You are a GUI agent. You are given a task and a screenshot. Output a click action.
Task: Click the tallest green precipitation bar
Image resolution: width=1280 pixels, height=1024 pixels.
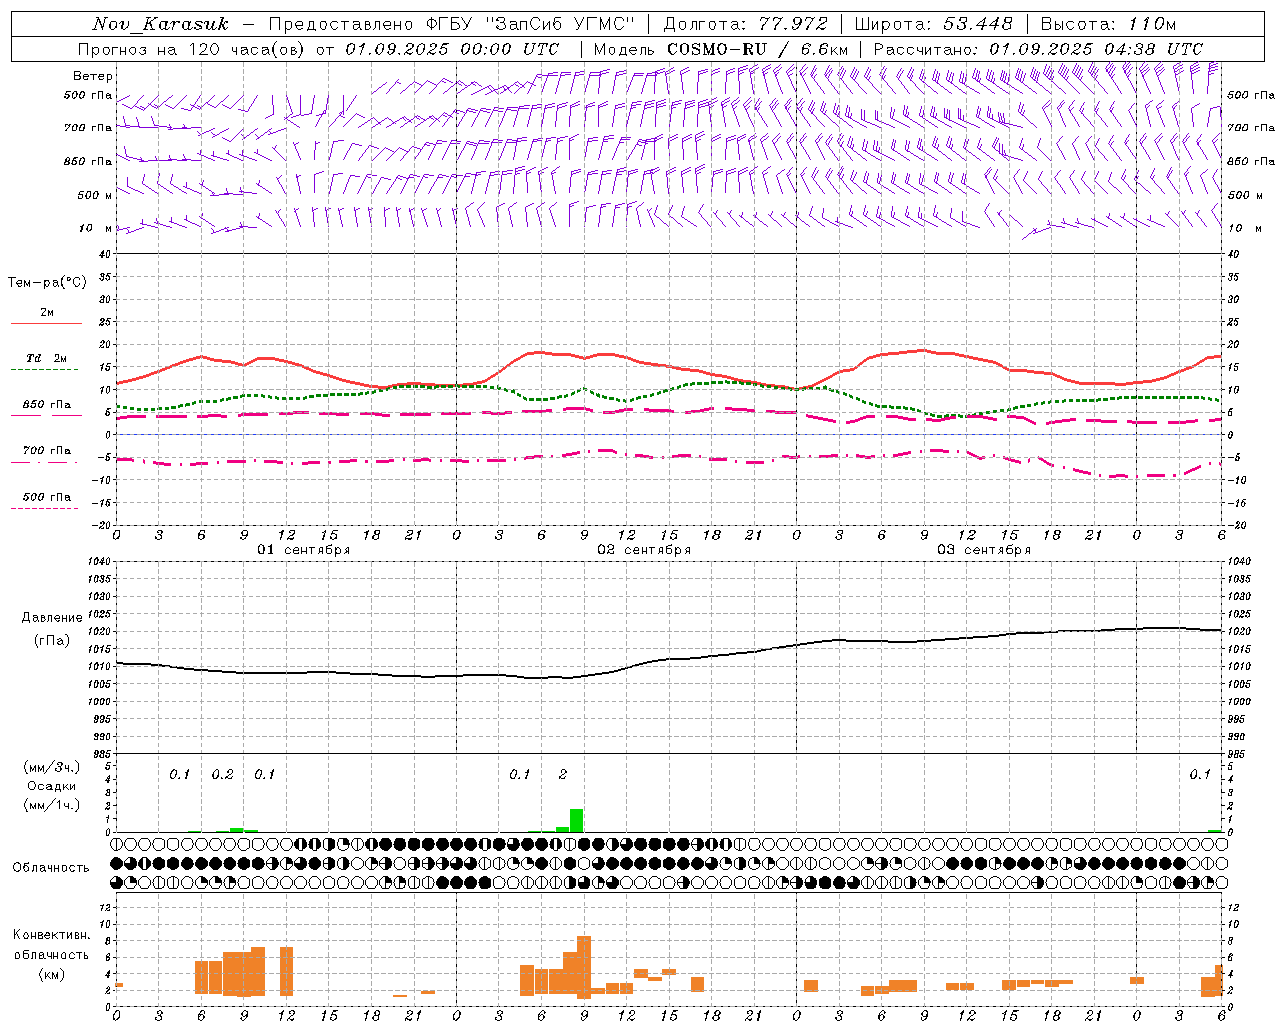point(576,820)
